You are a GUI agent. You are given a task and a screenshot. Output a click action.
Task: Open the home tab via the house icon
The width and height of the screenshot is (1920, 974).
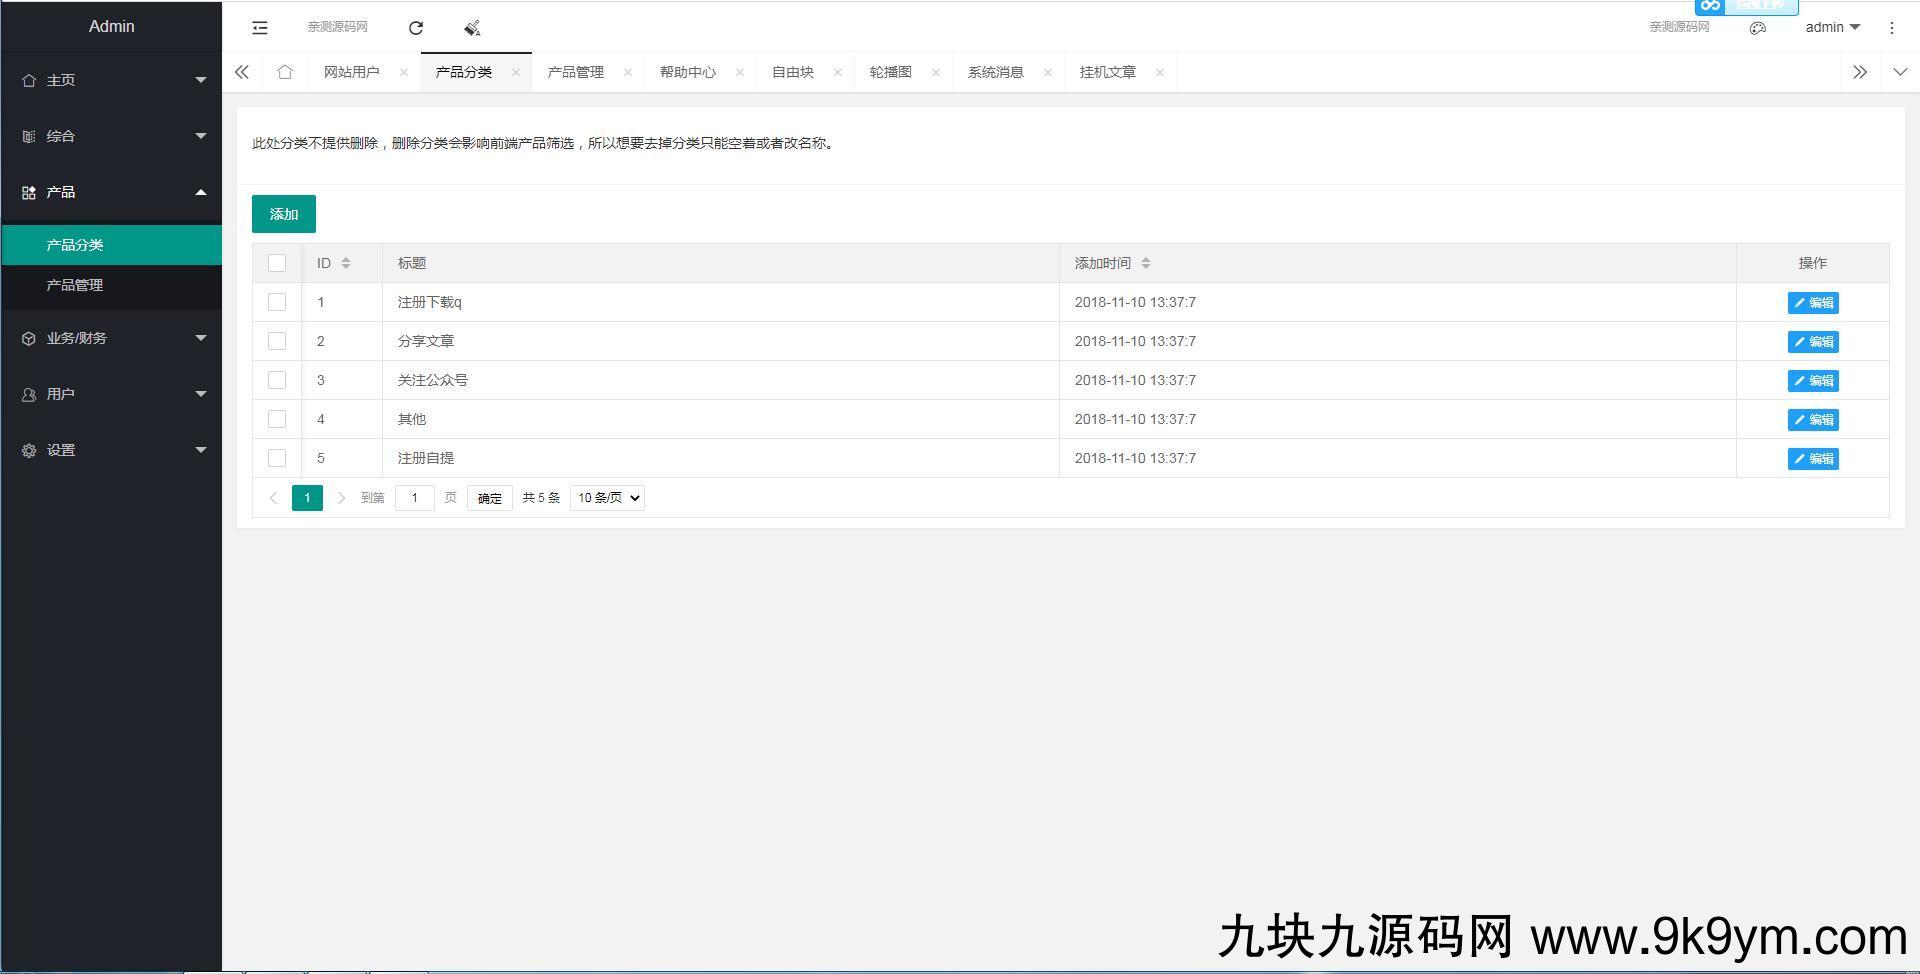pyautogui.click(x=286, y=71)
